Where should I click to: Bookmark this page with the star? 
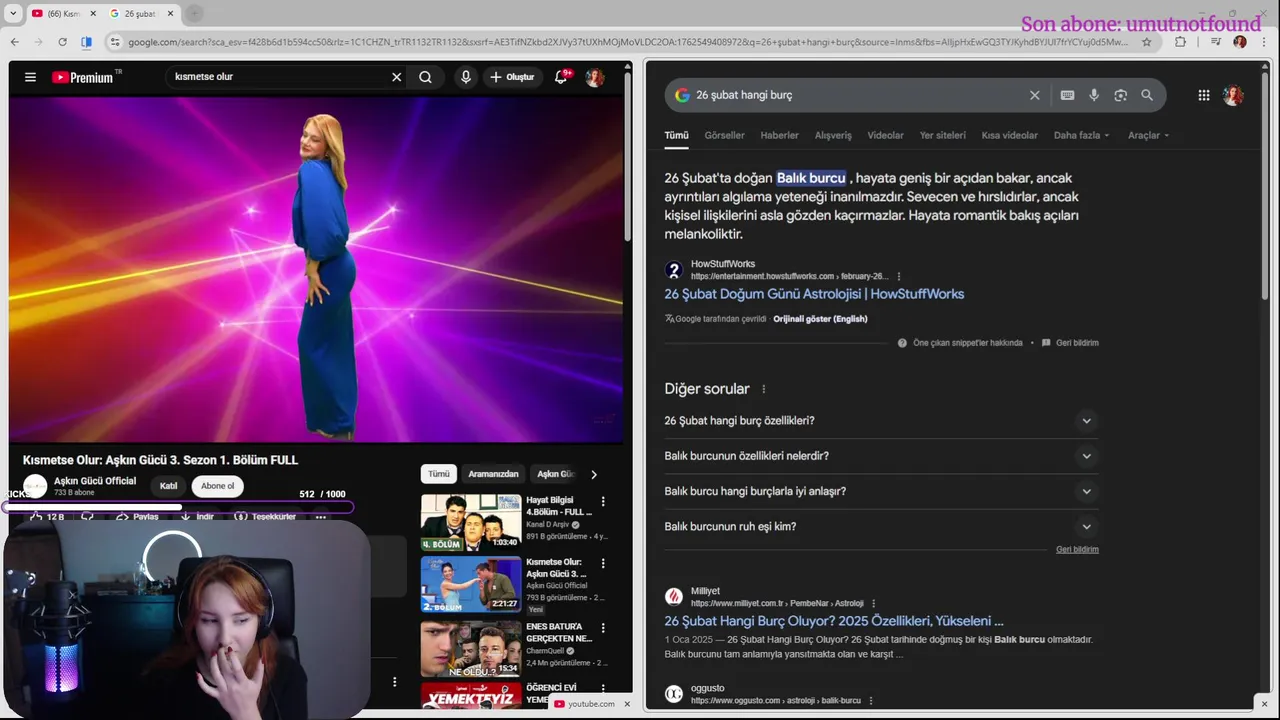click(x=1146, y=42)
